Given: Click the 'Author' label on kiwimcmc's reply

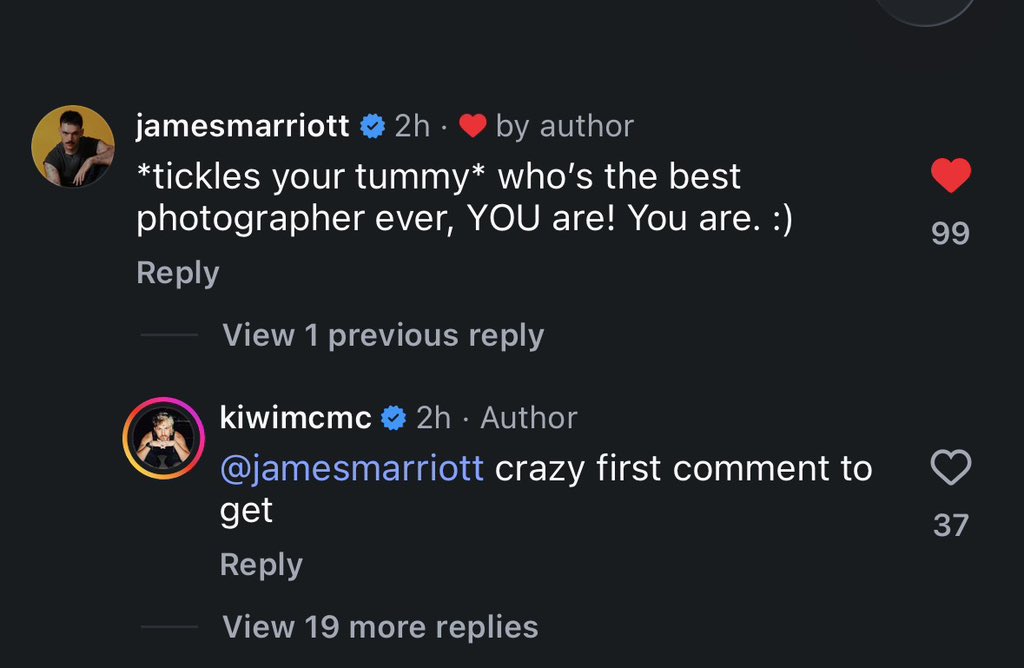Looking at the screenshot, I should [529, 418].
